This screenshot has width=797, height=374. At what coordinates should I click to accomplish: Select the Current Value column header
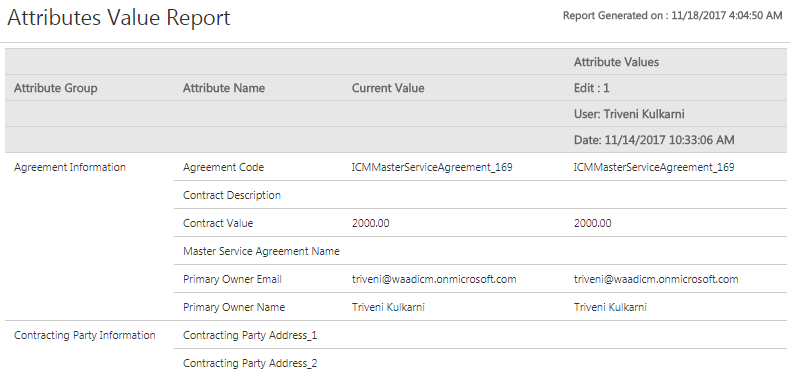388,88
